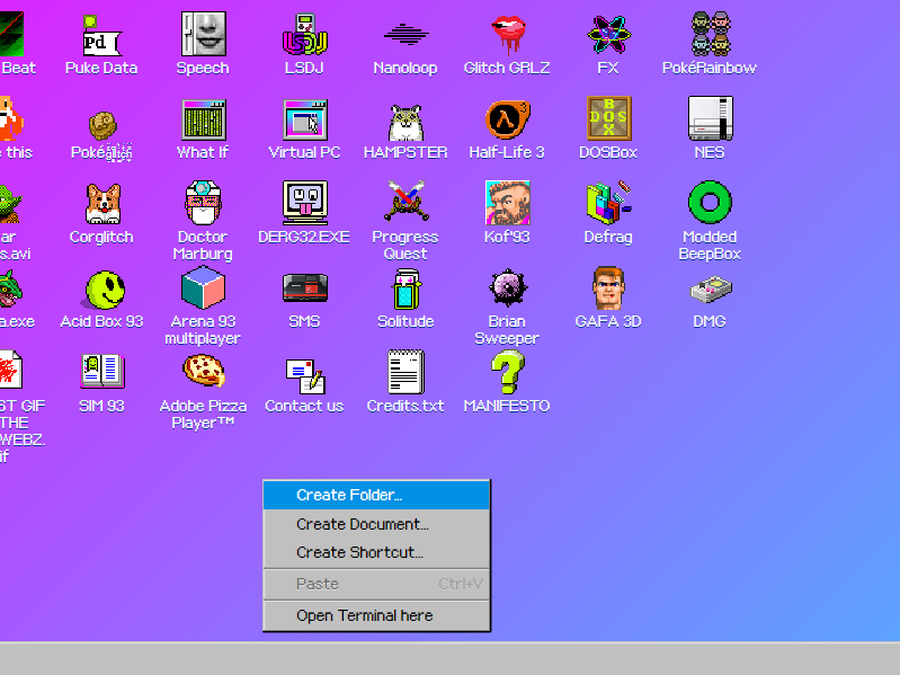Open the PokéRainbow icon
Viewport: 900px width, 675px height.
click(x=710, y=34)
